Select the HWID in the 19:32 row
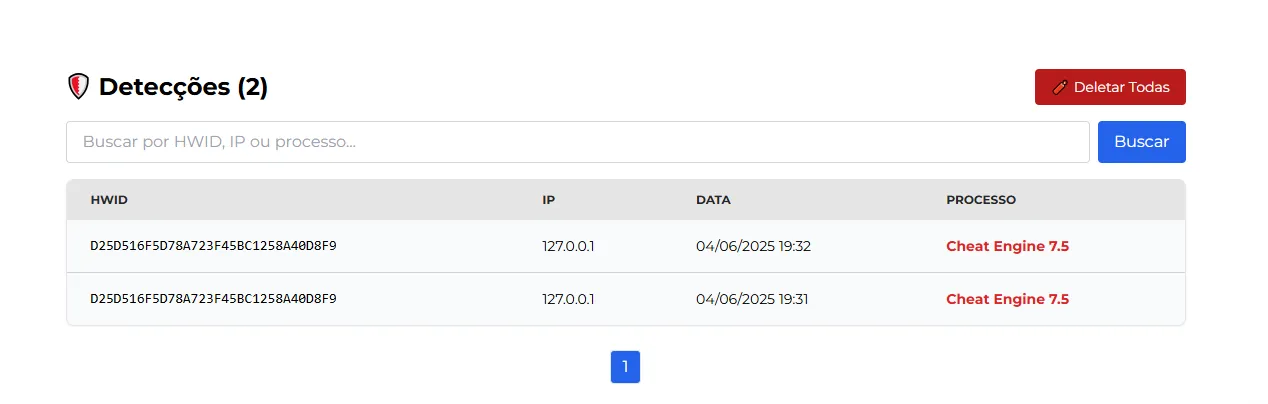 point(213,246)
